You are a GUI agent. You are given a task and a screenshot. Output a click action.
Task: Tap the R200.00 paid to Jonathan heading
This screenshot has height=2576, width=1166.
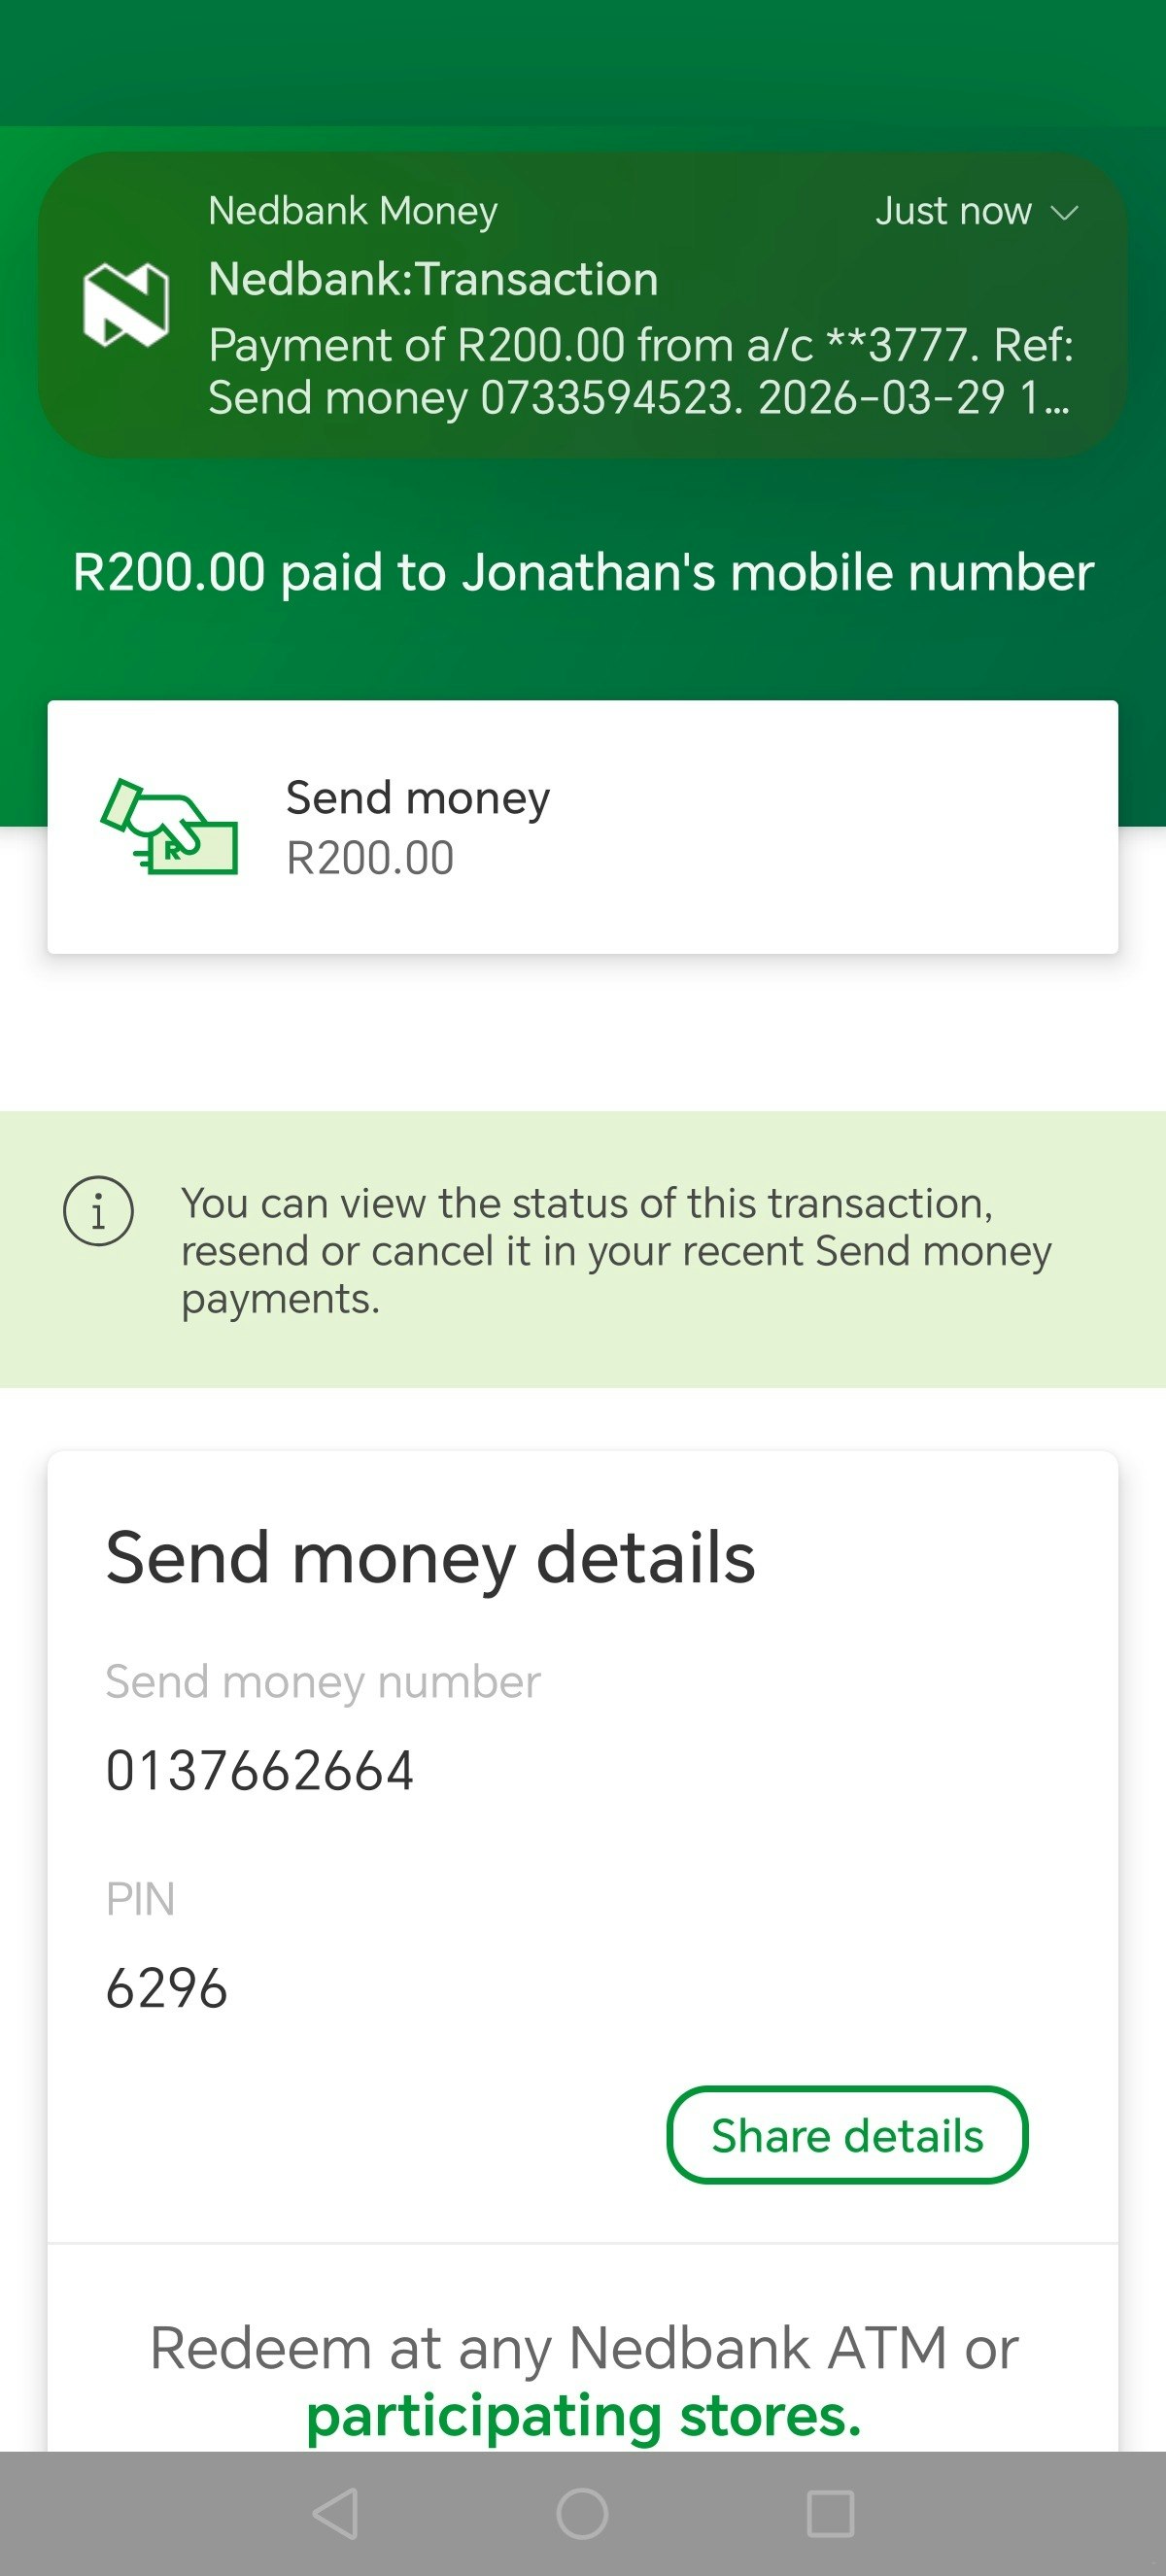point(583,573)
